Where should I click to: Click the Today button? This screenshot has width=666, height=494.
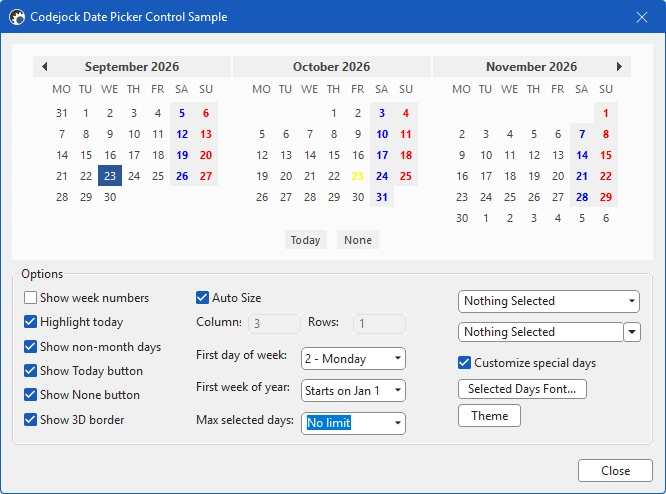click(305, 240)
